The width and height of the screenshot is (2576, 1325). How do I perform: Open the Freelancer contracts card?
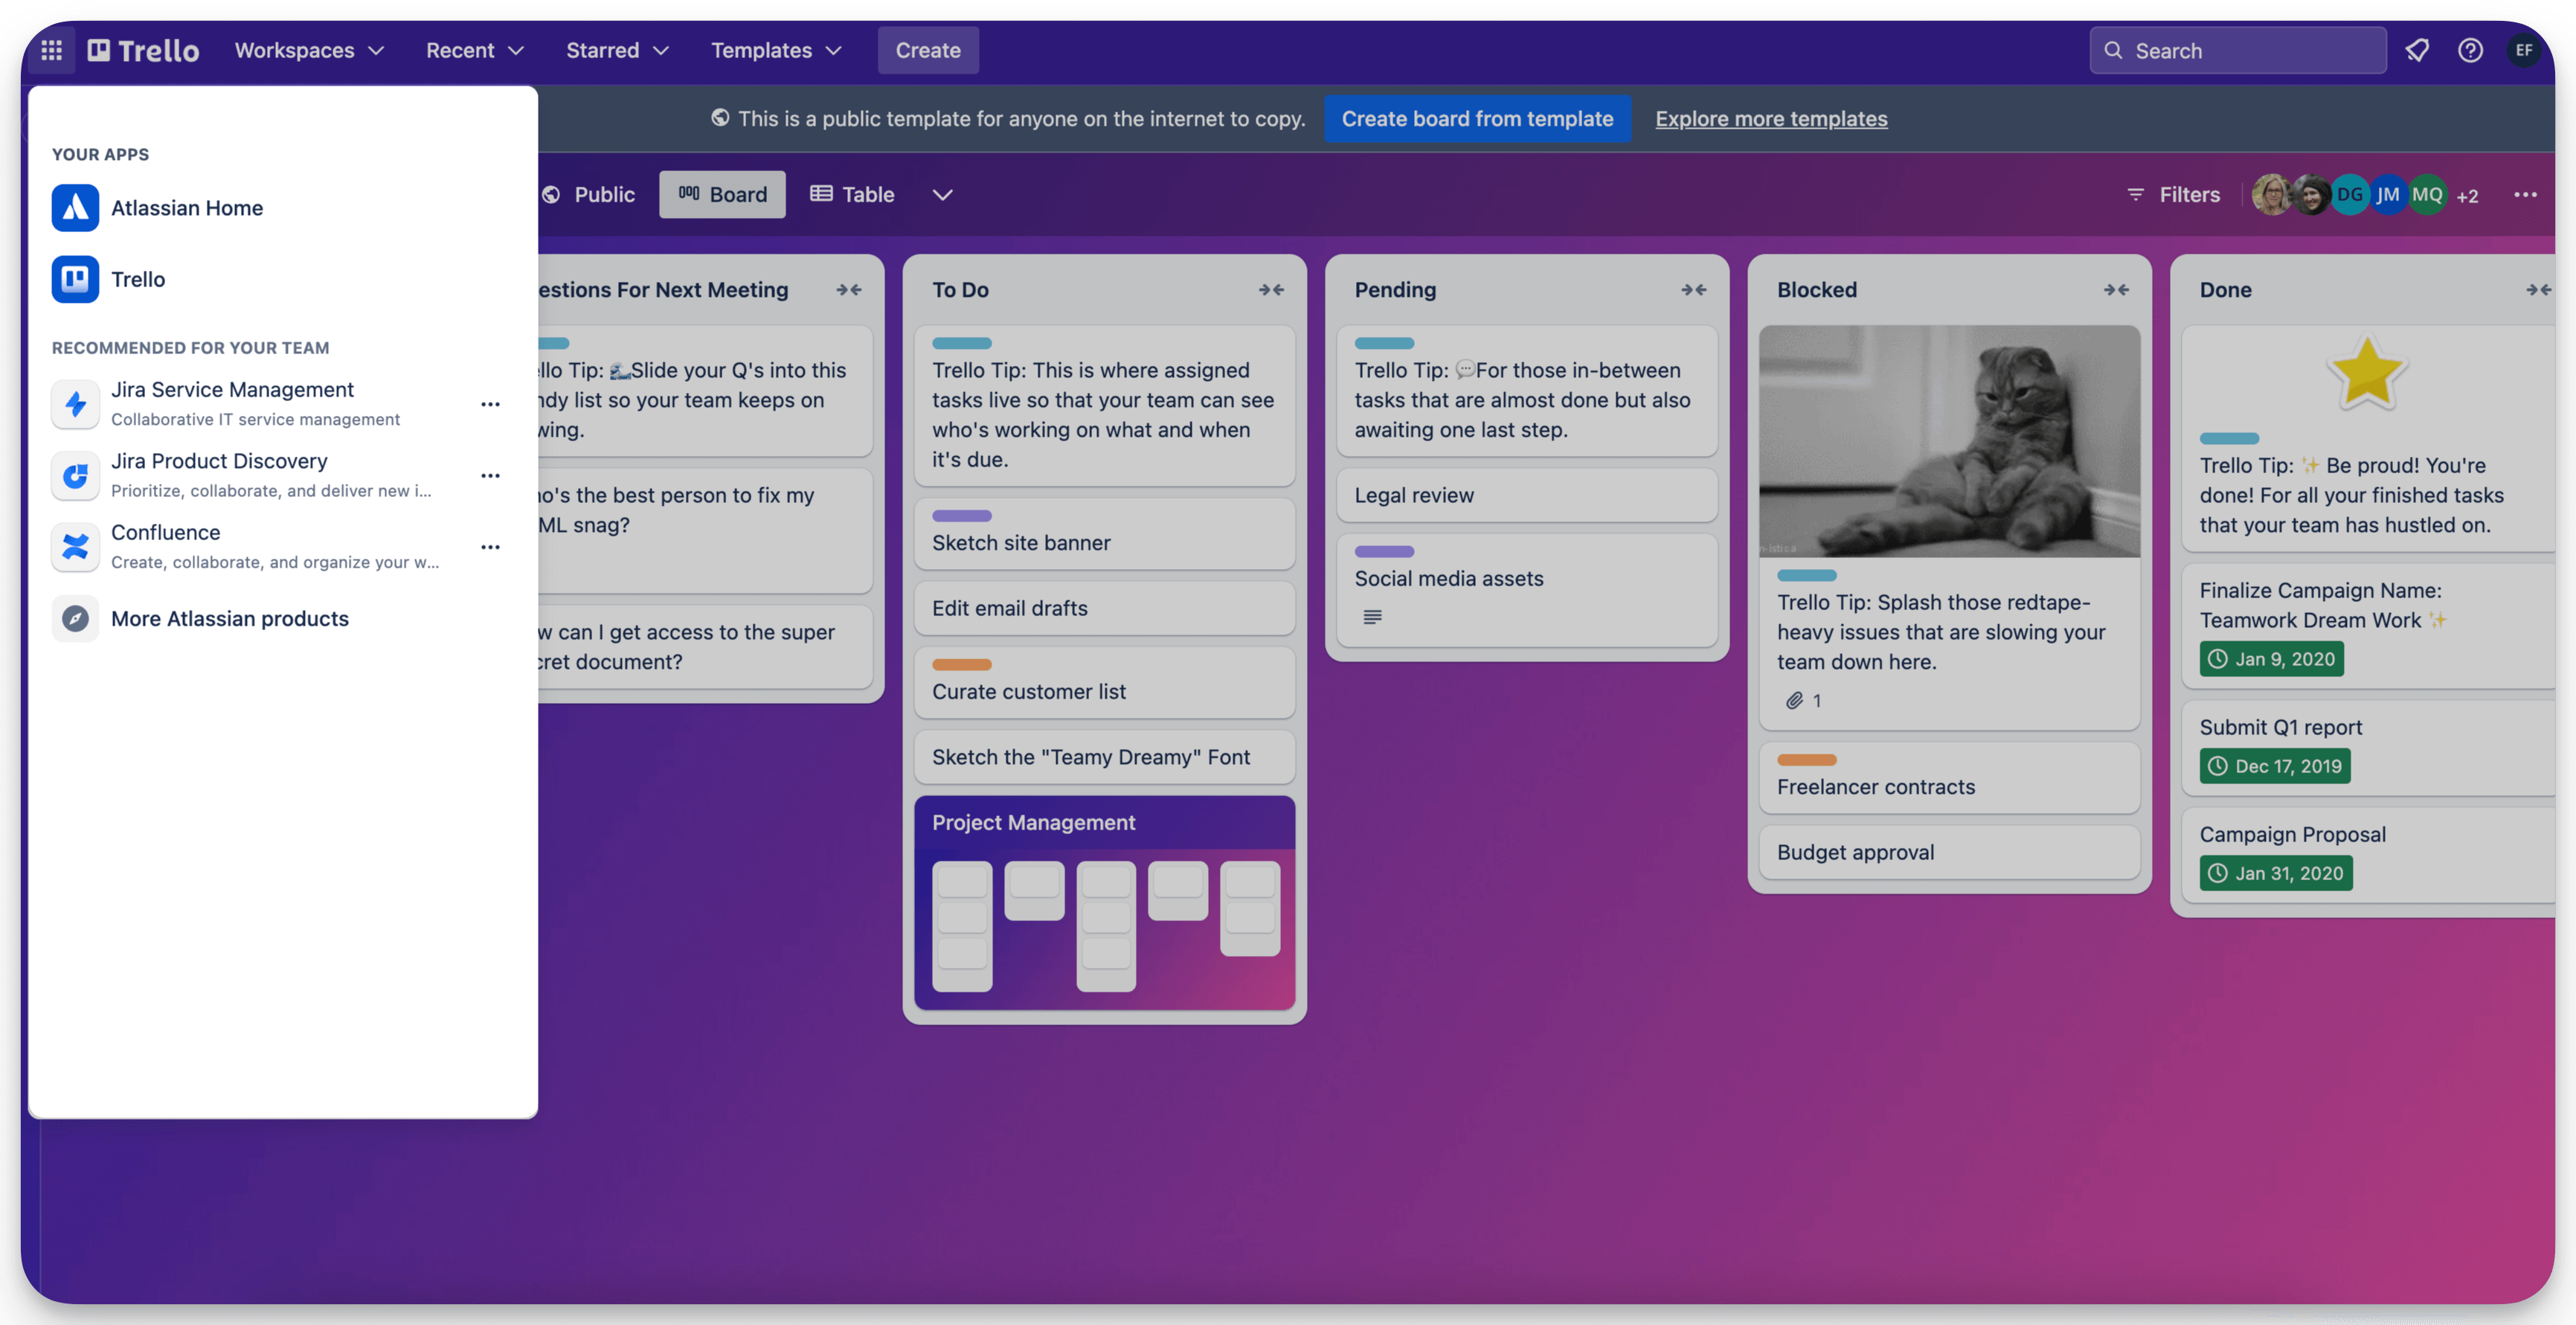tap(1949, 777)
